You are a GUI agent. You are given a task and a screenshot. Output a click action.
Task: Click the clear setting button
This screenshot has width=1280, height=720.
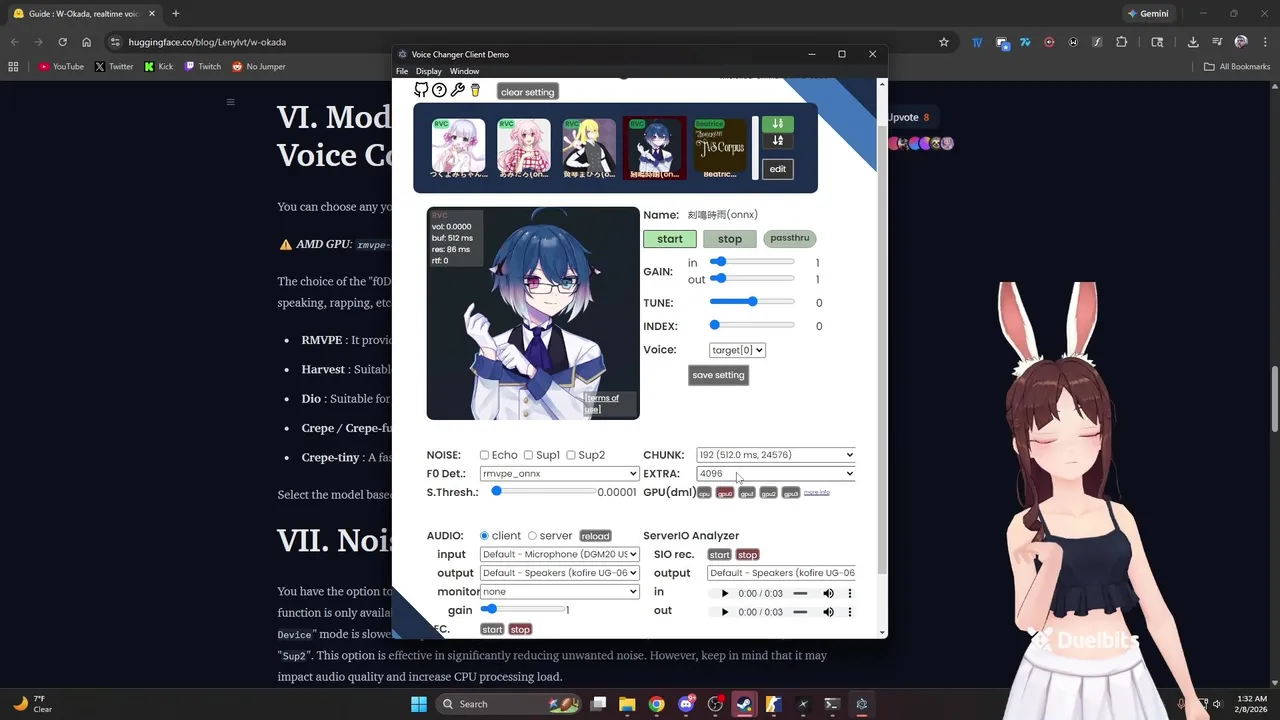point(527,92)
